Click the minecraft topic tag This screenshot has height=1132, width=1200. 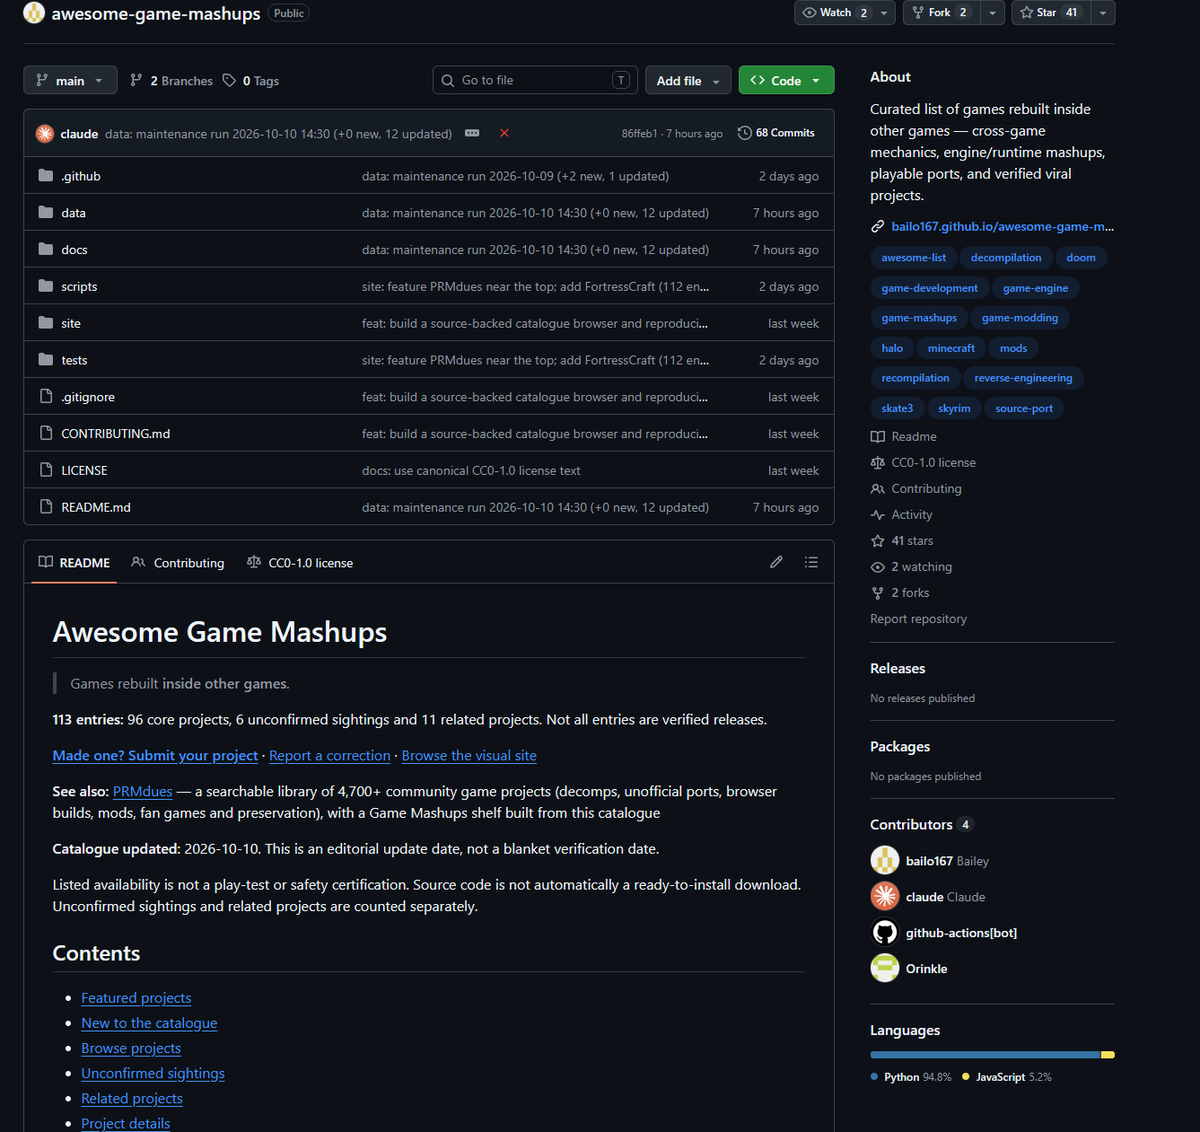(x=951, y=348)
